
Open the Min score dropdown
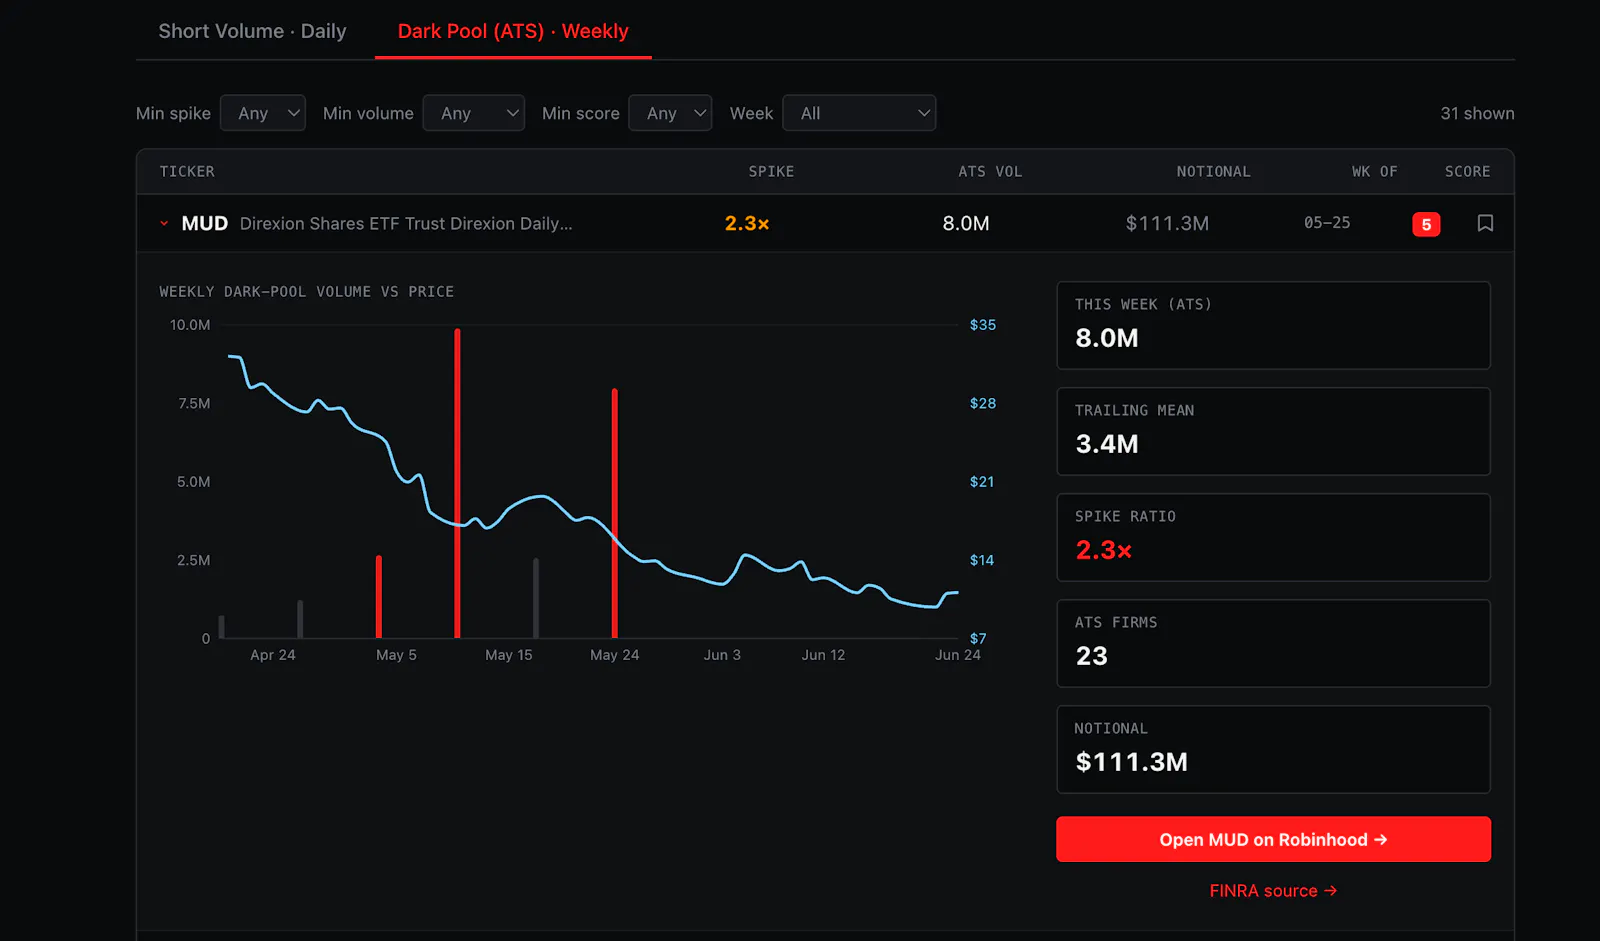tap(670, 113)
